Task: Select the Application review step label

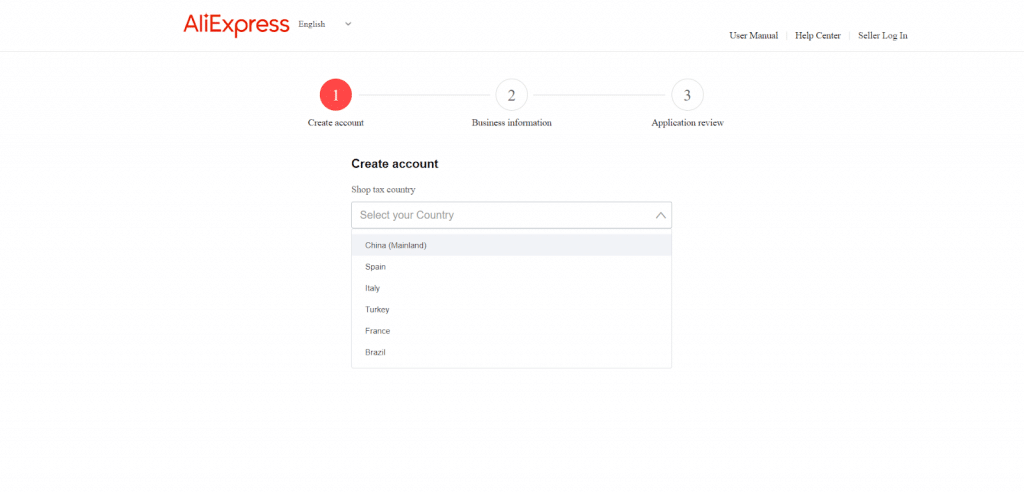Action: click(x=687, y=123)
